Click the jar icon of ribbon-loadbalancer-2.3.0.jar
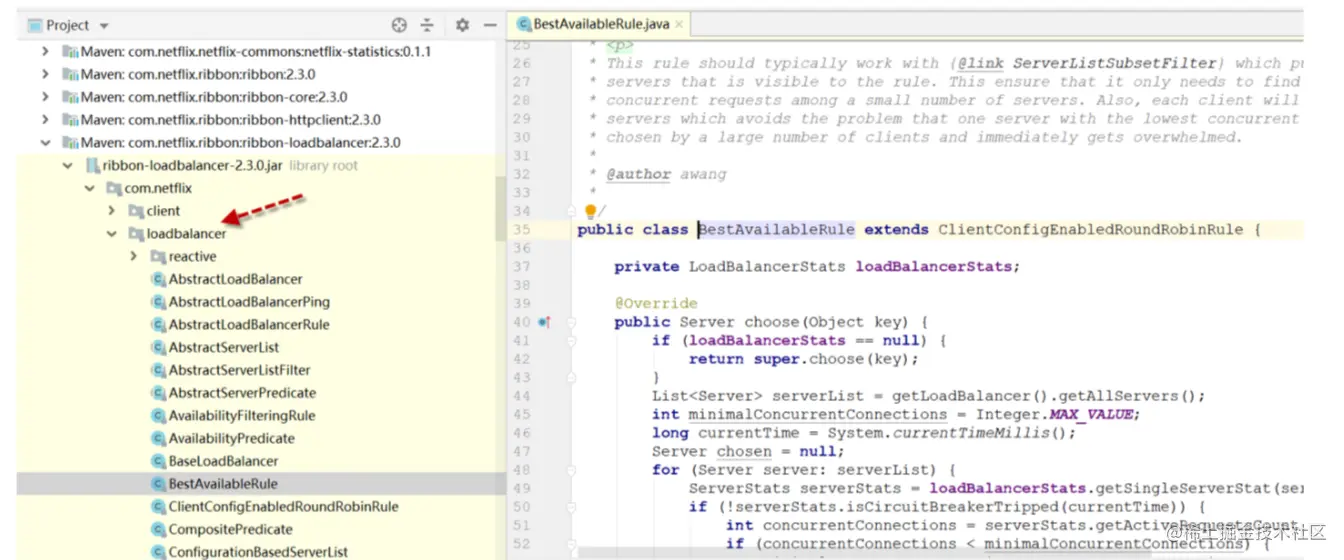The height and width of the screenshot is (560, 1344). pos(92,166)
